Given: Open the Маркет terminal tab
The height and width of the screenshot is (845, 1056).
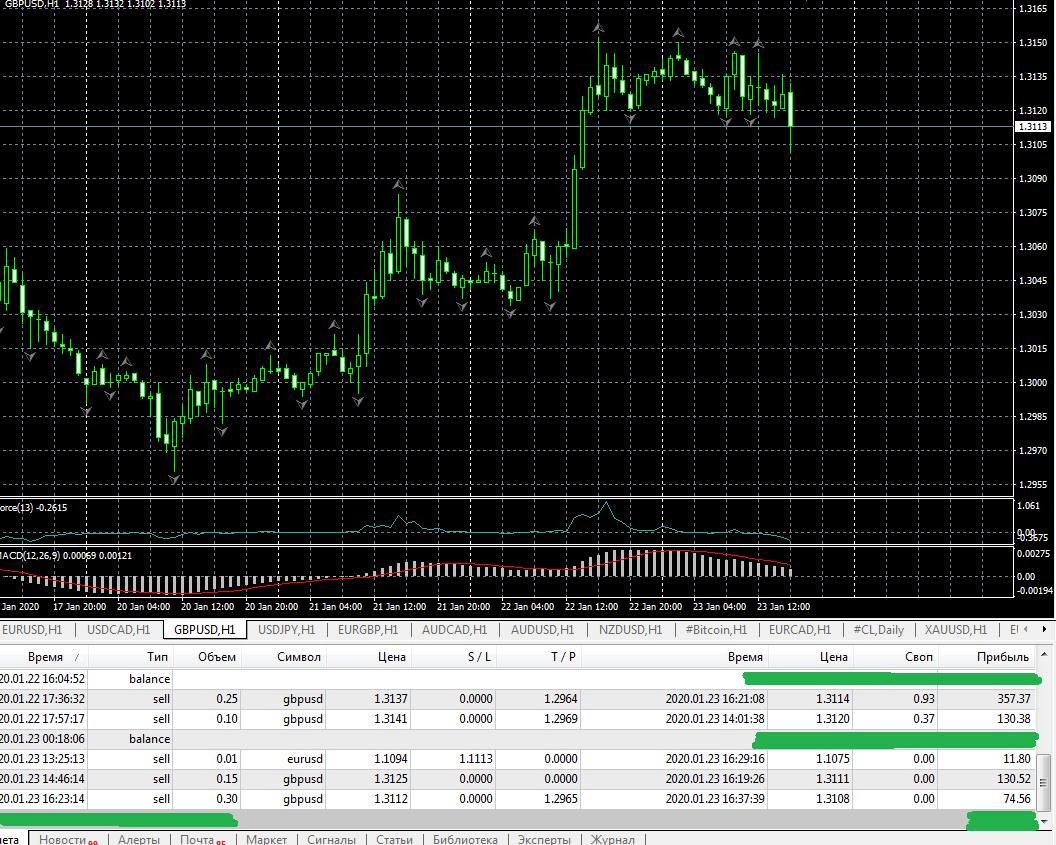Looking at the screenshot, I should coord(266,839).
